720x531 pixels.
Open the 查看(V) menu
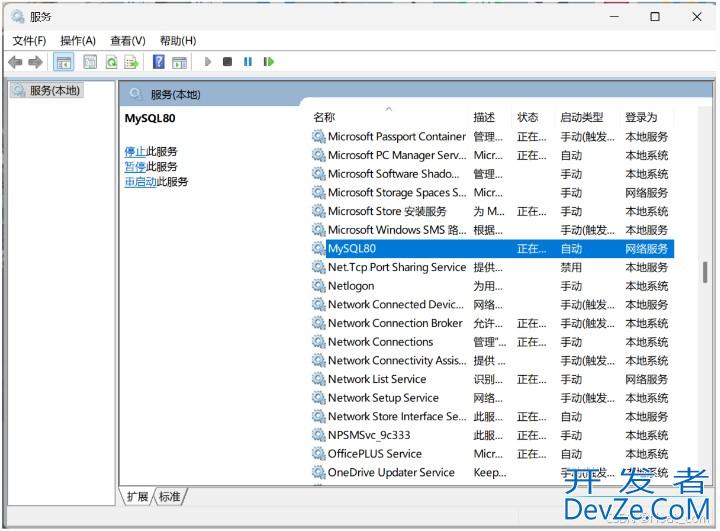tap(127, 40)
